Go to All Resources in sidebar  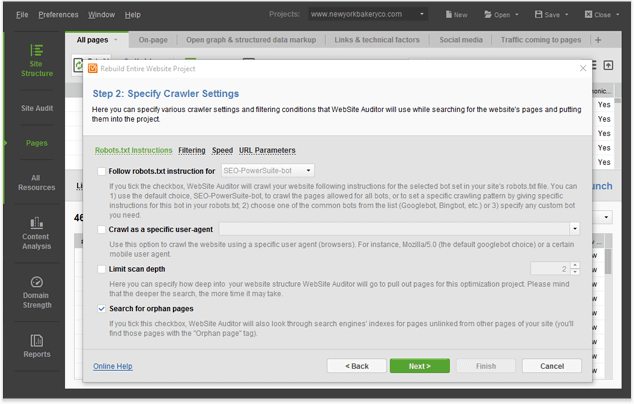click(x=36, y=183)
